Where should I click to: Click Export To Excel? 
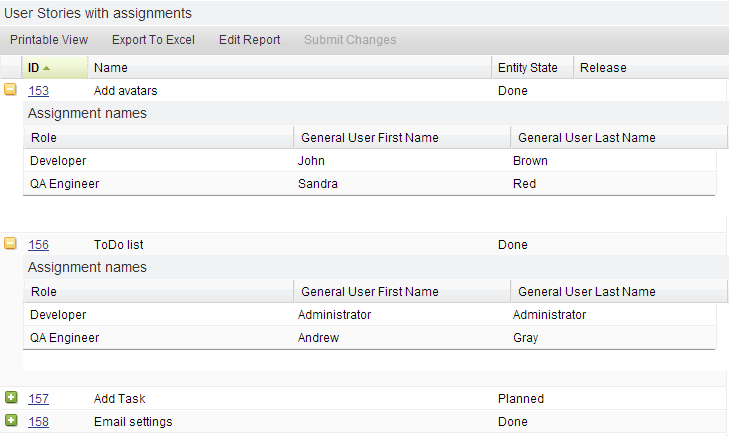point(153,40)
